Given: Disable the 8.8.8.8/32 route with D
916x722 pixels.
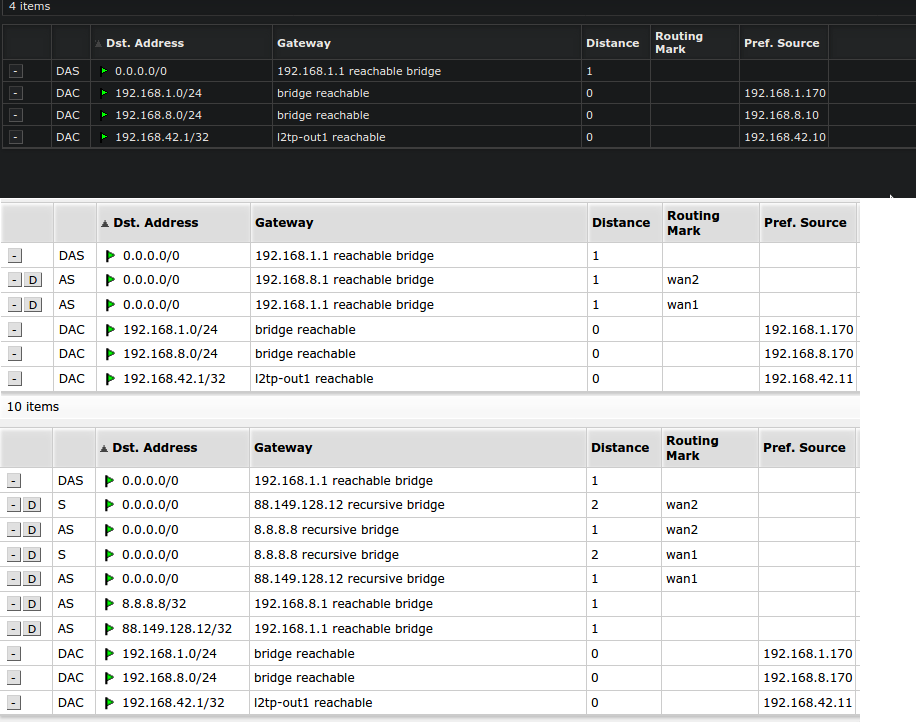Looking at the screenshot, I should [x=32, y=604].
